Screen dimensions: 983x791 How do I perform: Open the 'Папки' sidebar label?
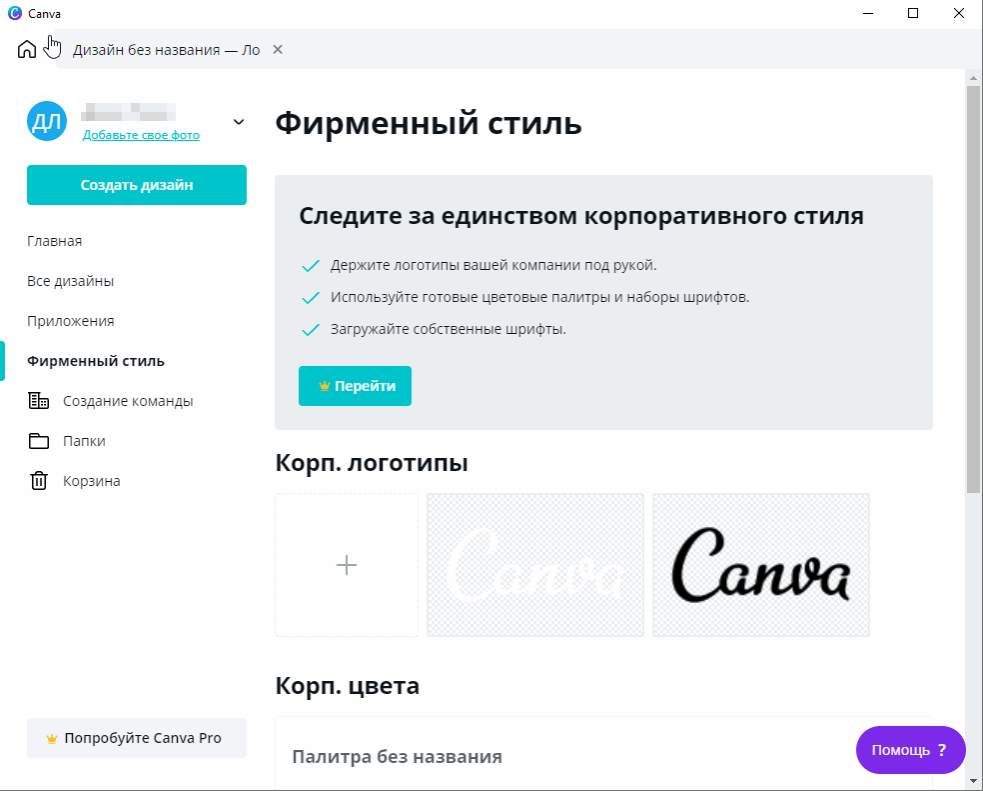[84, 441]
